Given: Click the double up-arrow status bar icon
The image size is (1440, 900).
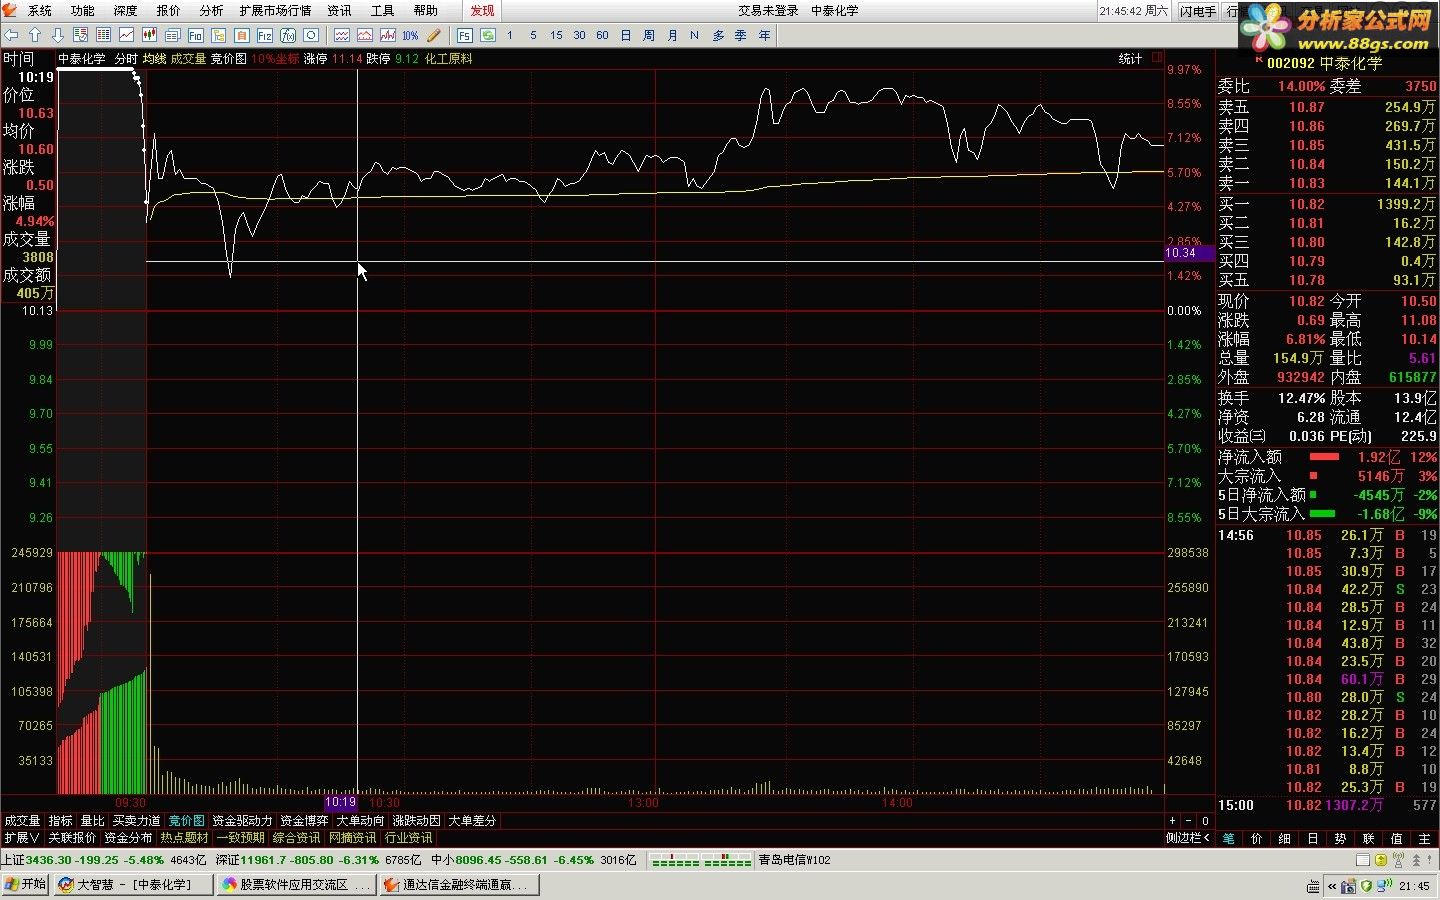Looking at the screenshot, I should [x=1417, y=860].
